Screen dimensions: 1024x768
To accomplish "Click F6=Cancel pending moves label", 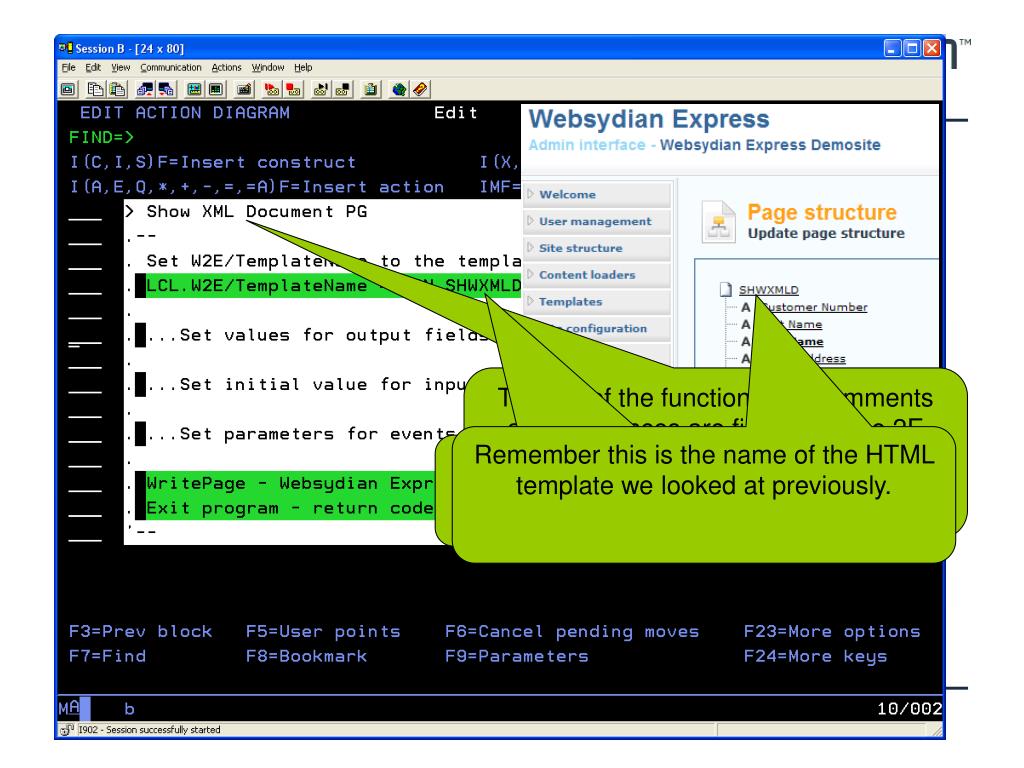I will [572, 632].
